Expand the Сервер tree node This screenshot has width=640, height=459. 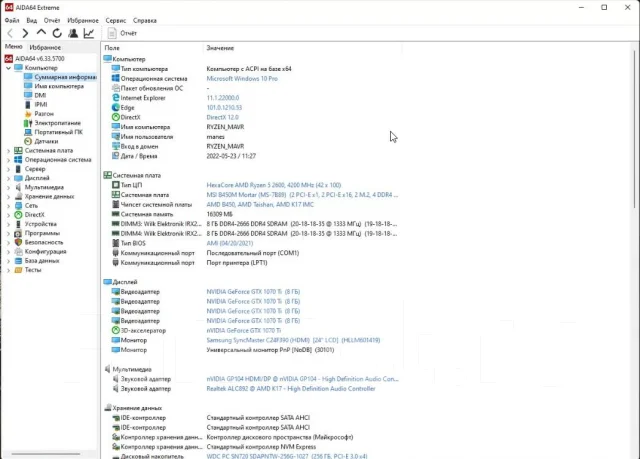(x=8, y=169)
